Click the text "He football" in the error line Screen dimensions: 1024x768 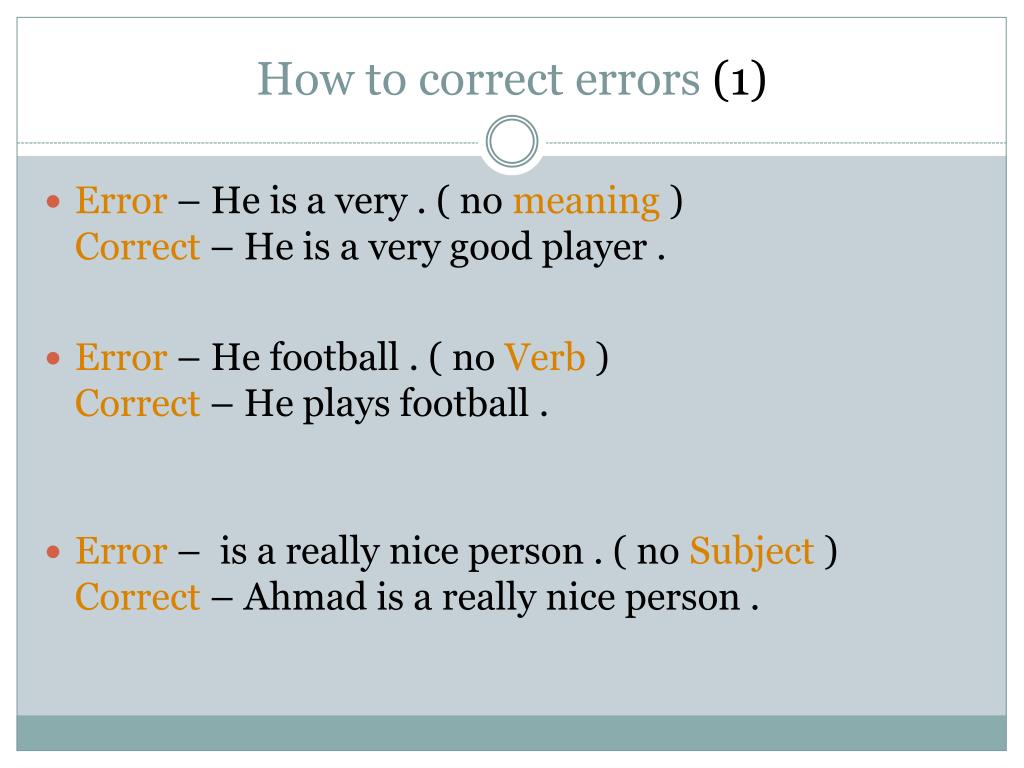(304, 357)
